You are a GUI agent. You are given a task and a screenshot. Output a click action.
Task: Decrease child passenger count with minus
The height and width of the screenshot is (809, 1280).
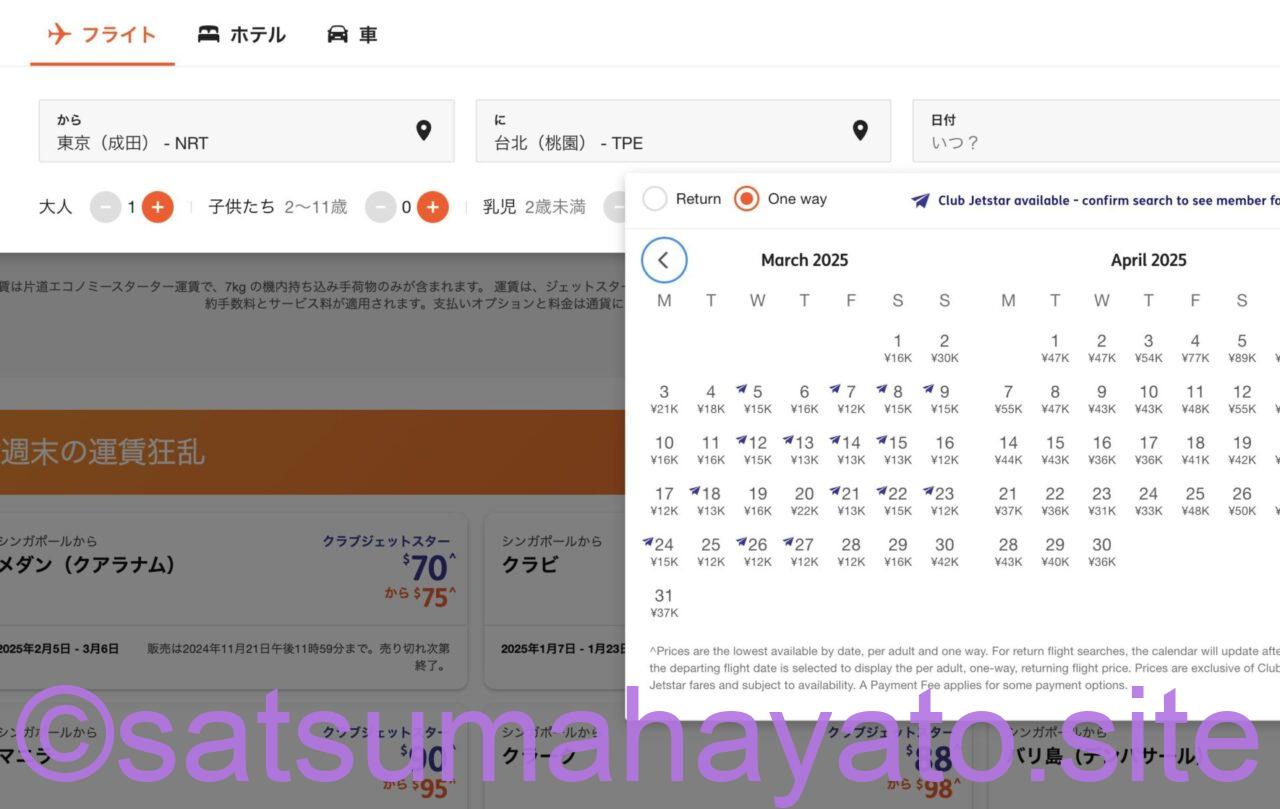tap(380, 207)
